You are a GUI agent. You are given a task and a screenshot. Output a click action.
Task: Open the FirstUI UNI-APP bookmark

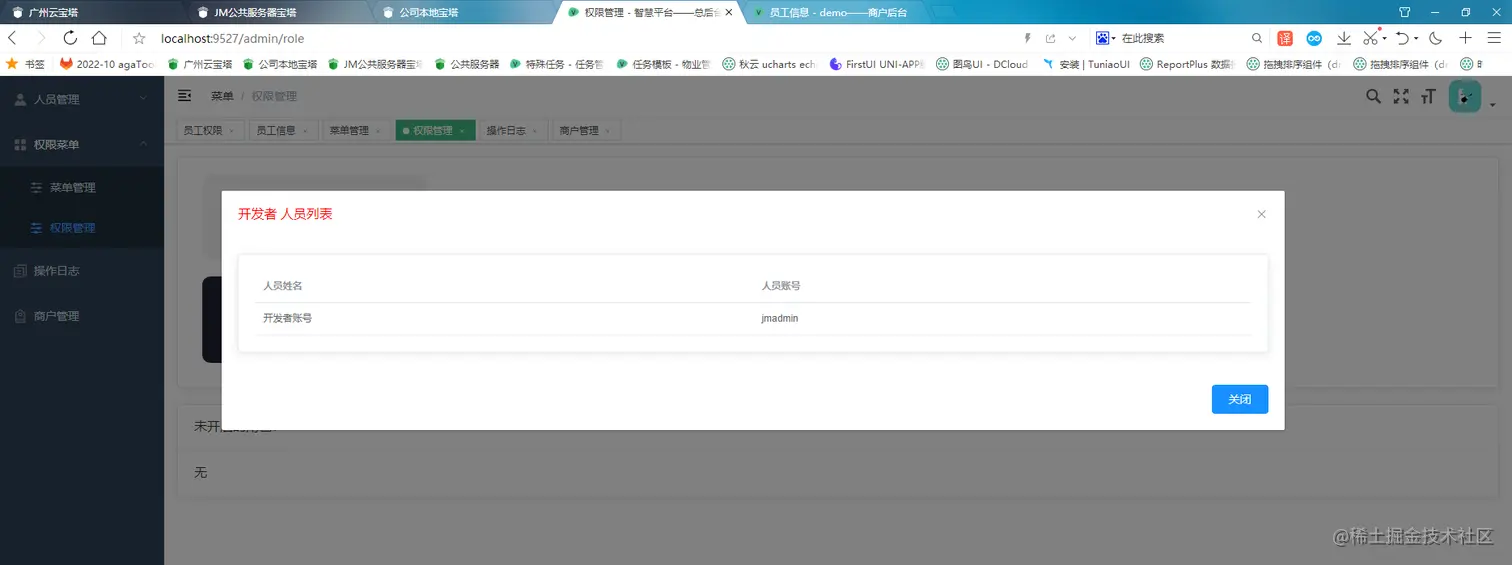(x=878, y=63)
